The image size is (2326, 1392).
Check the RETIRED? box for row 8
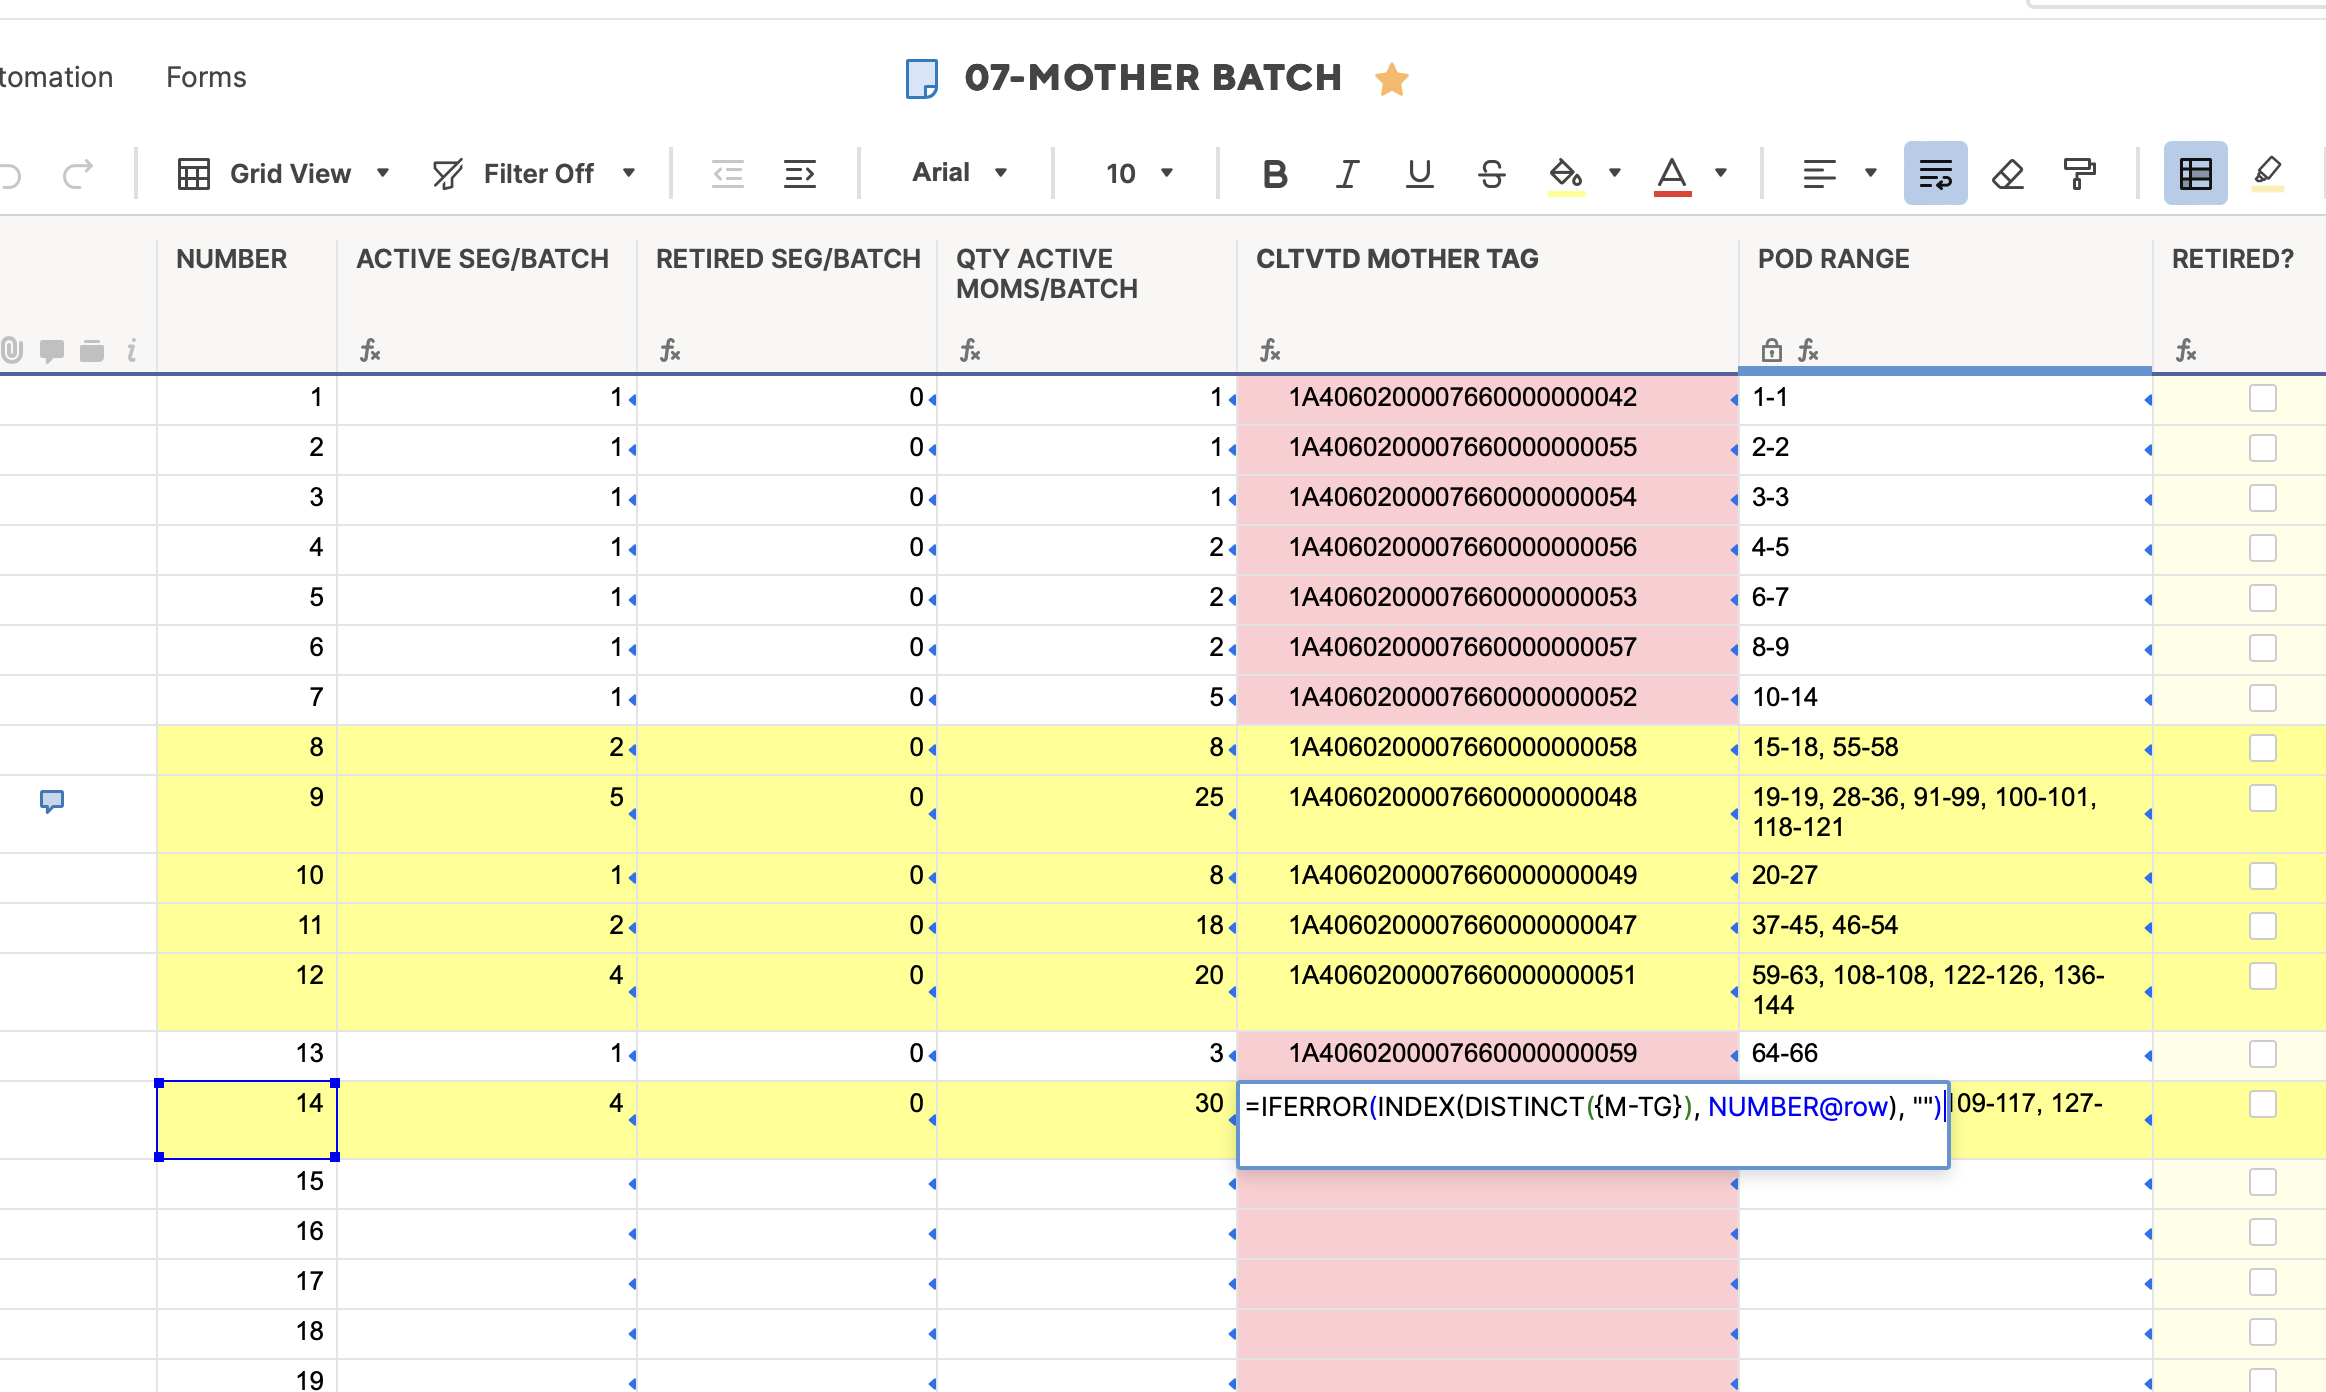(x=2263, y=748)
